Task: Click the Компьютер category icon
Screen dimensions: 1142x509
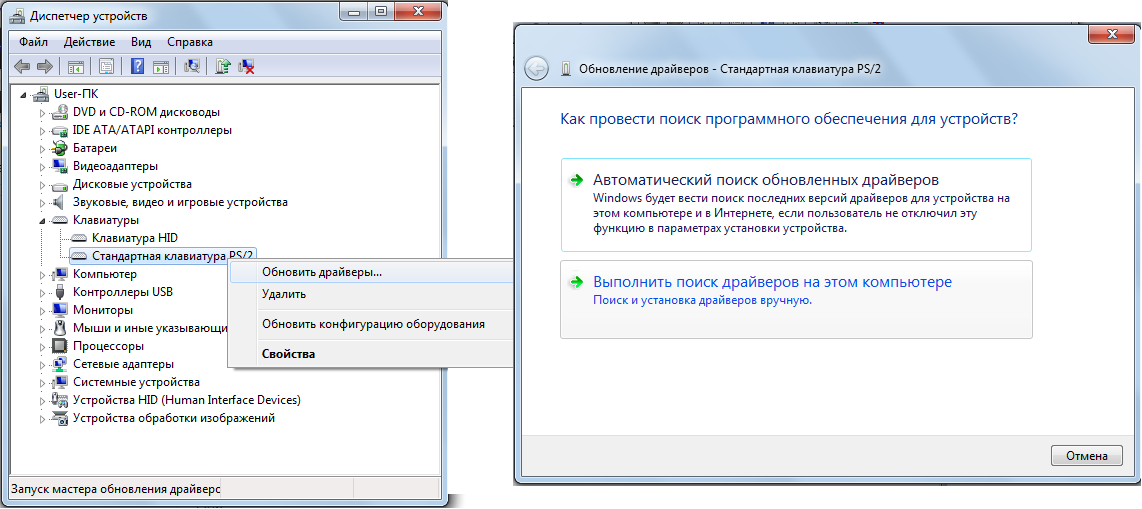Action: (61, 274)
